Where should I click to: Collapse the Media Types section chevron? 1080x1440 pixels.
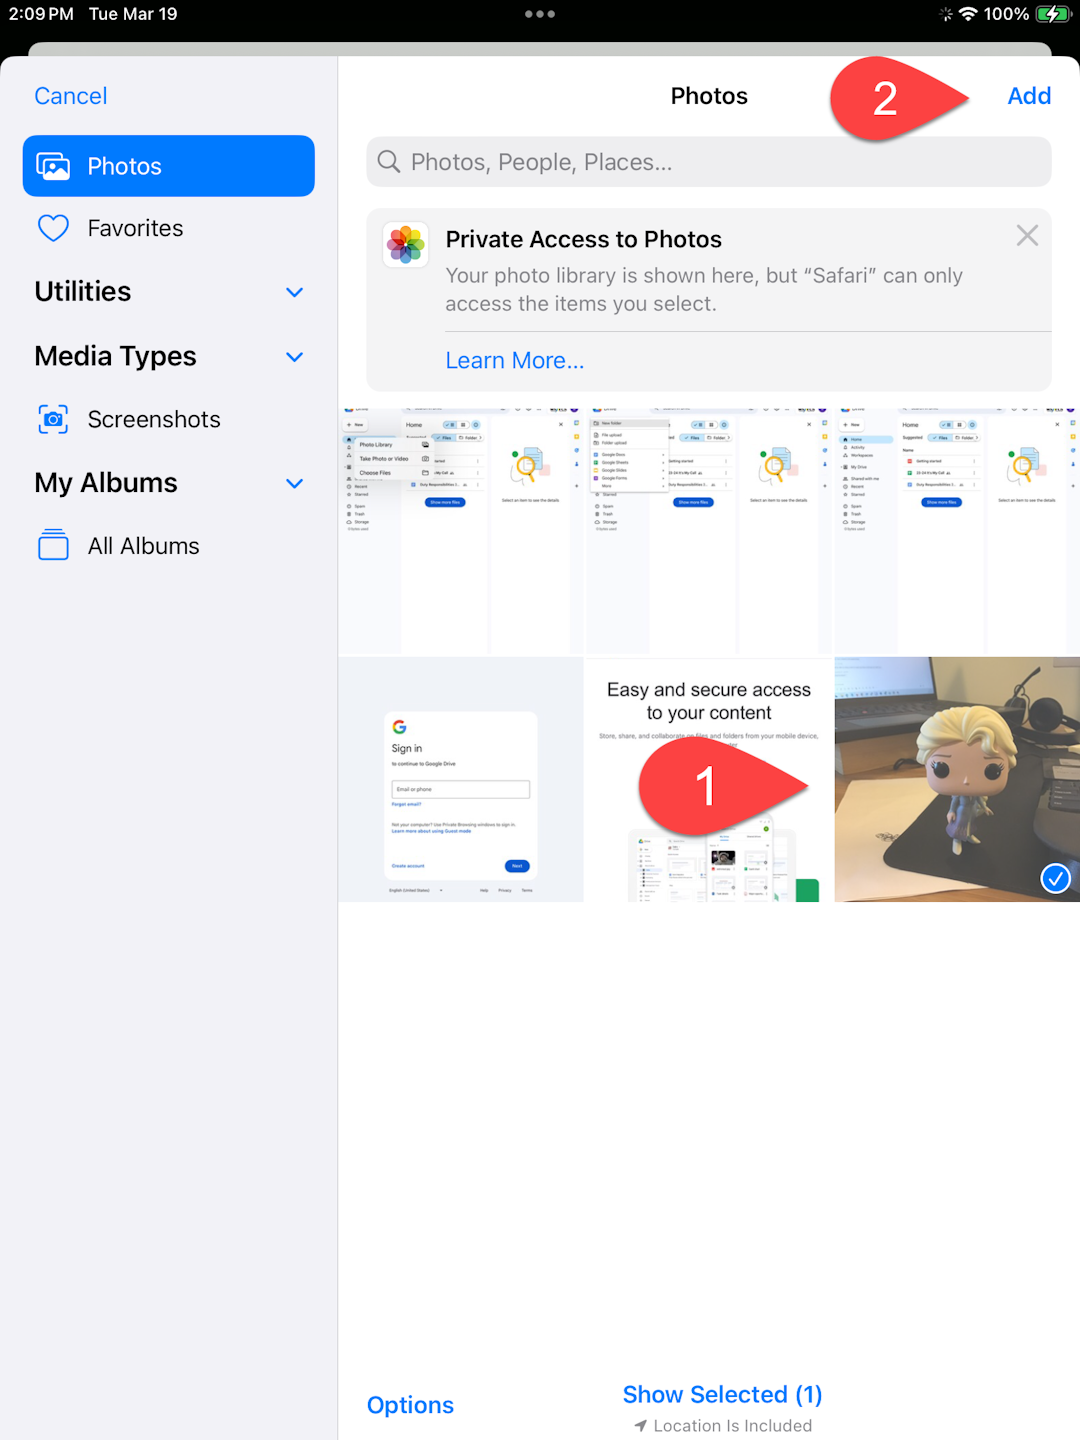click(x=294, y=357)
